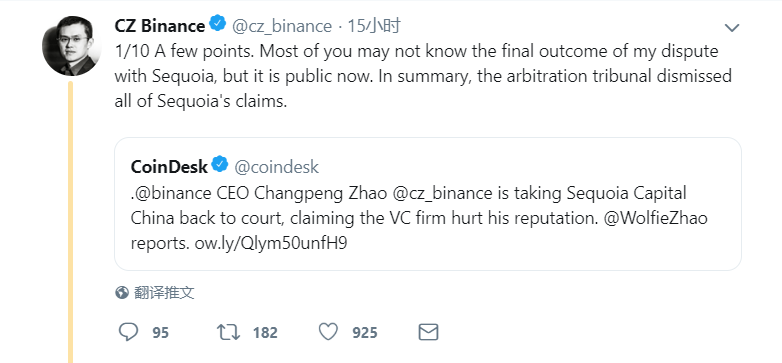This screenshot has height=363, width=782.
Task: Open CZ Binance's profile picture
Action: [x=70, y=45]
